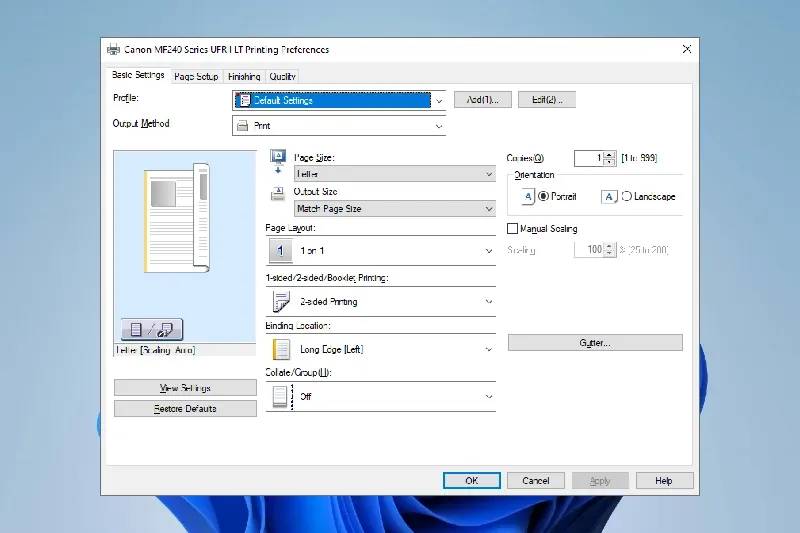Confirm with the OK button

click(x=472, y=480)
